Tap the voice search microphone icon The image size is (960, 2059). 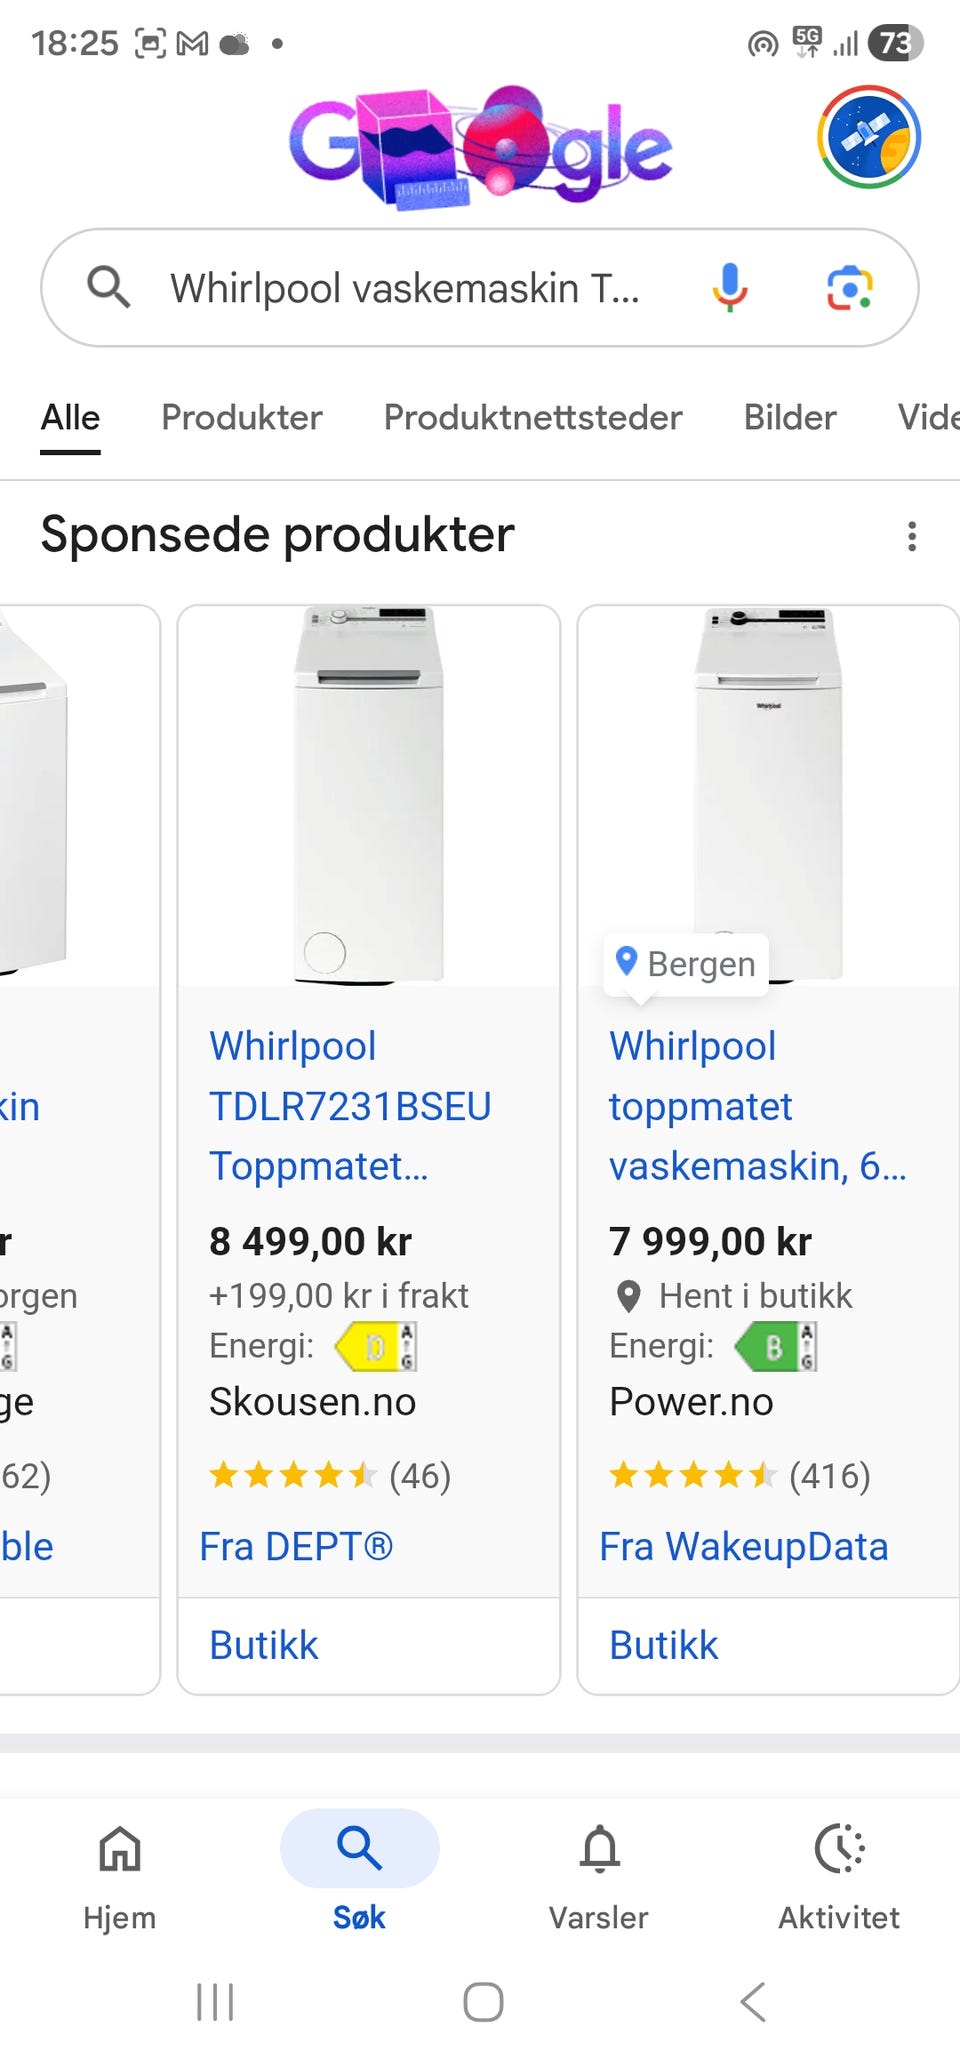[x=729, y=288]
